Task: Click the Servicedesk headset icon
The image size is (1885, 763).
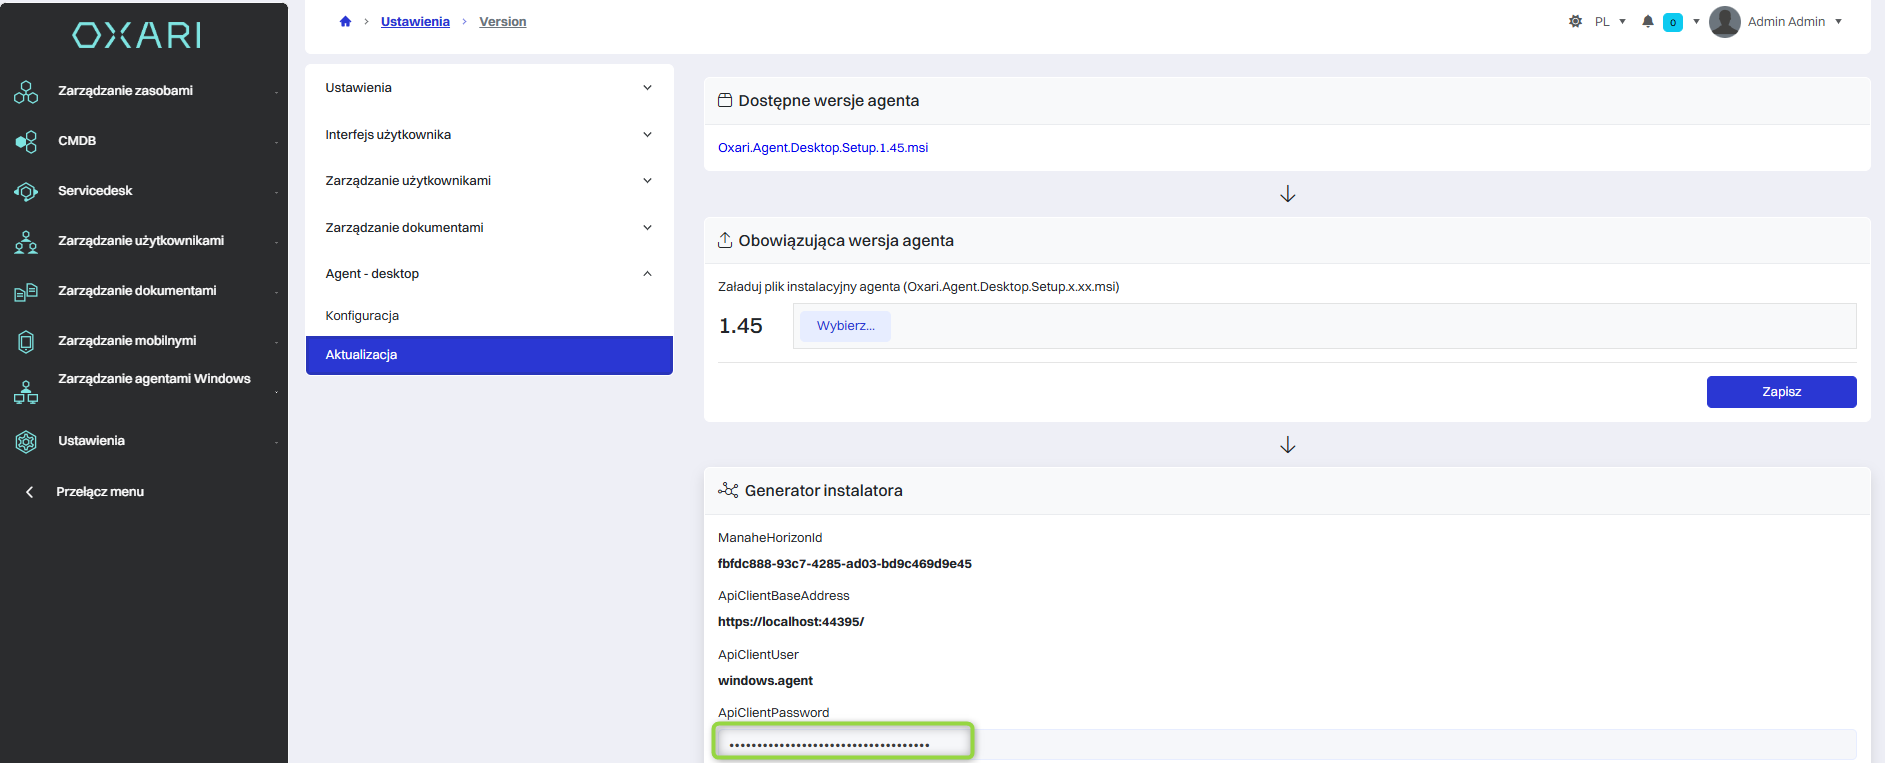Action: (x=26, y=191)
